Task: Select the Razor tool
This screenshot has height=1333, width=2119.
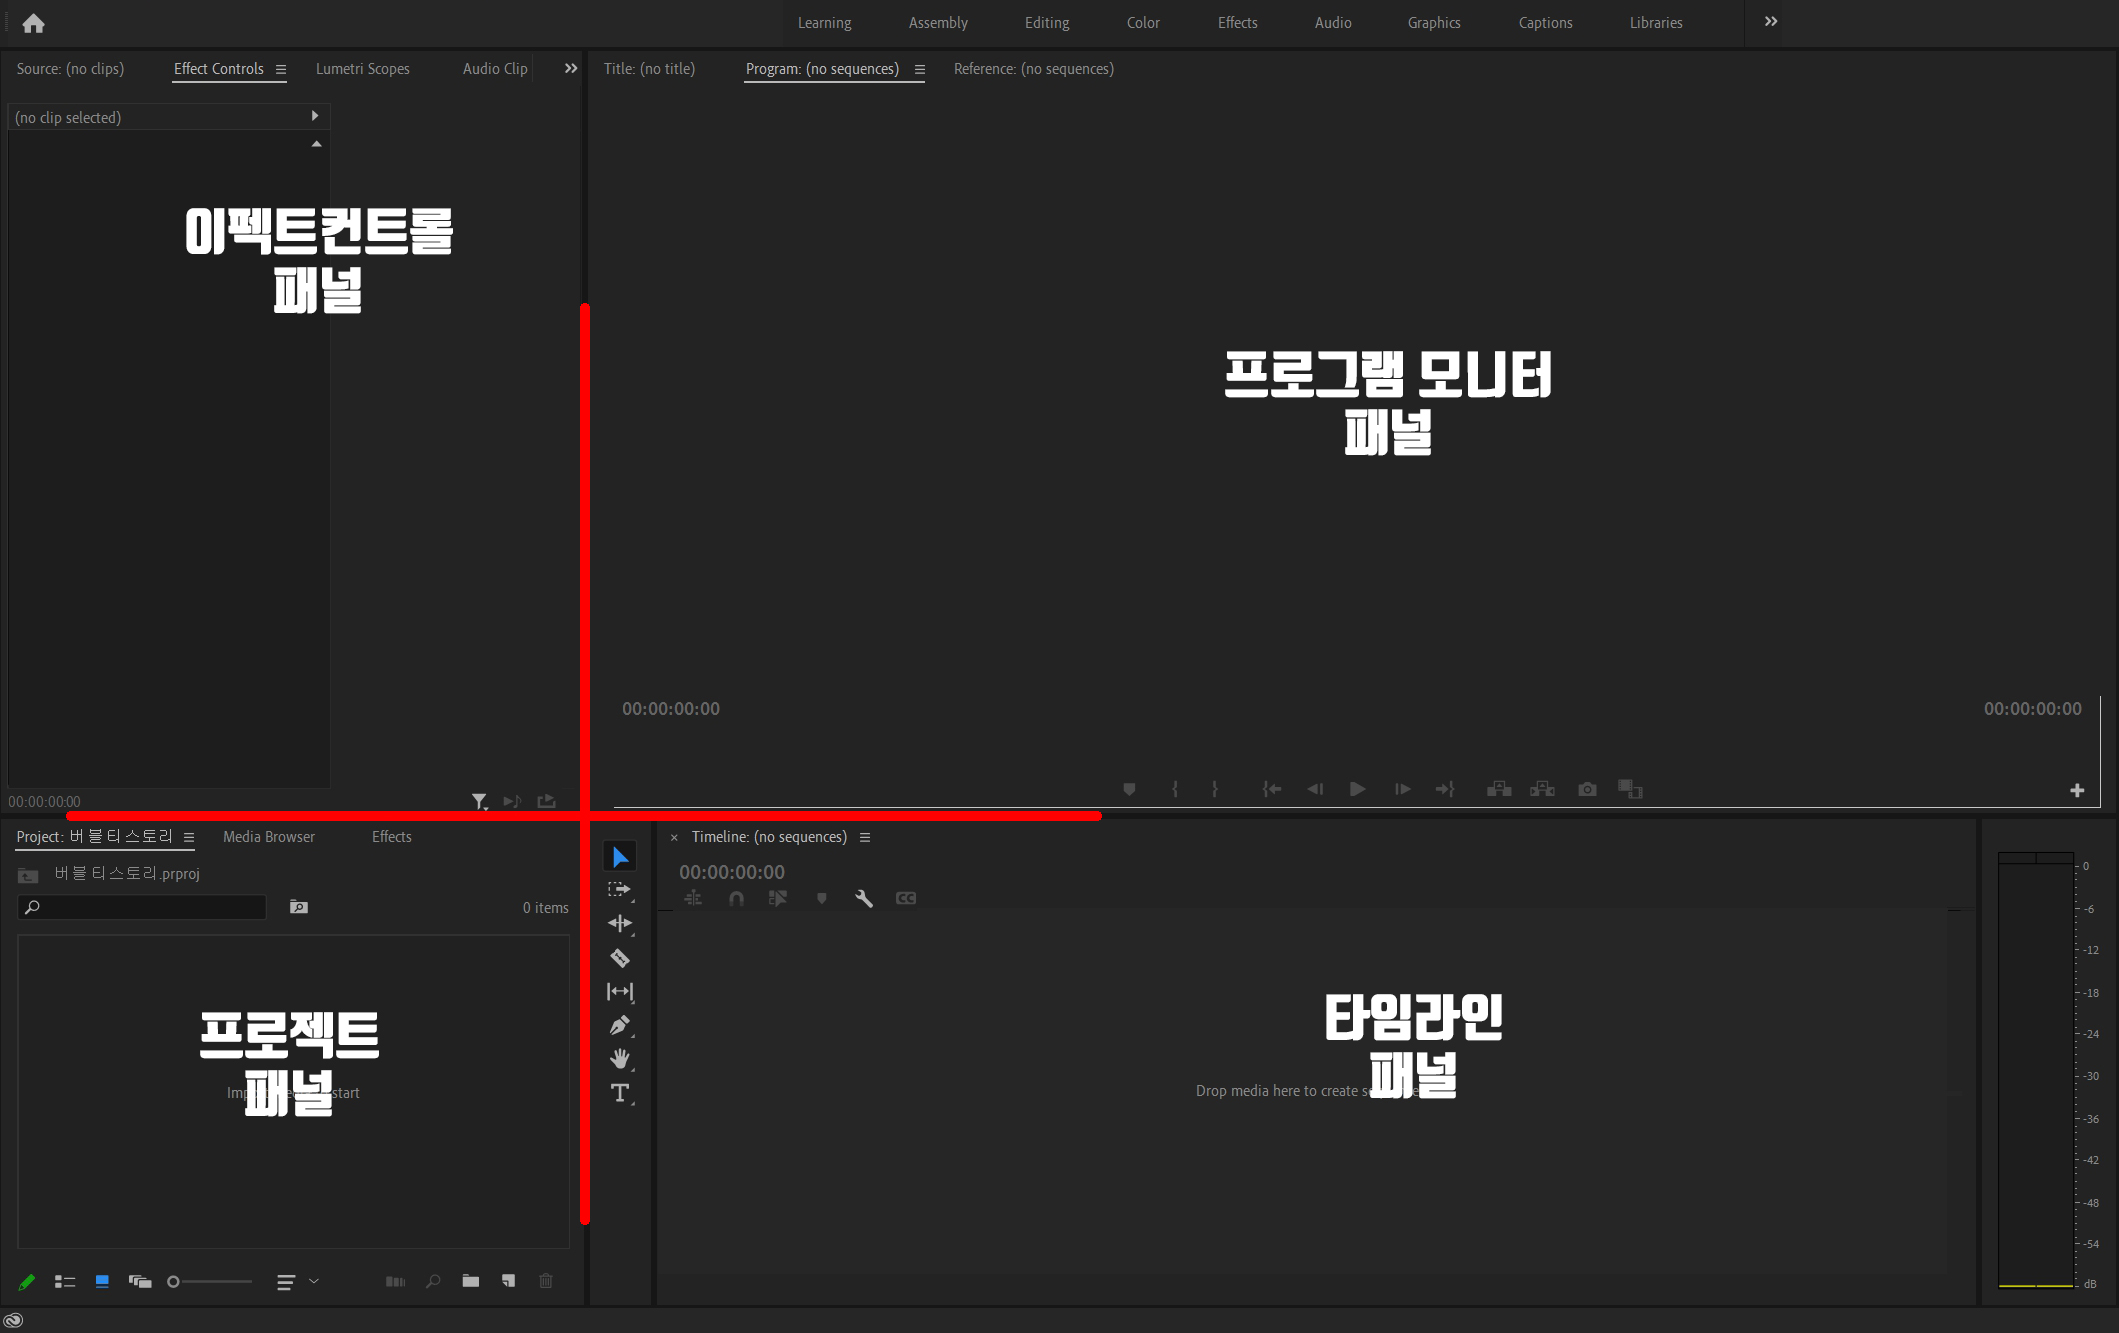Action: point(620,958)
